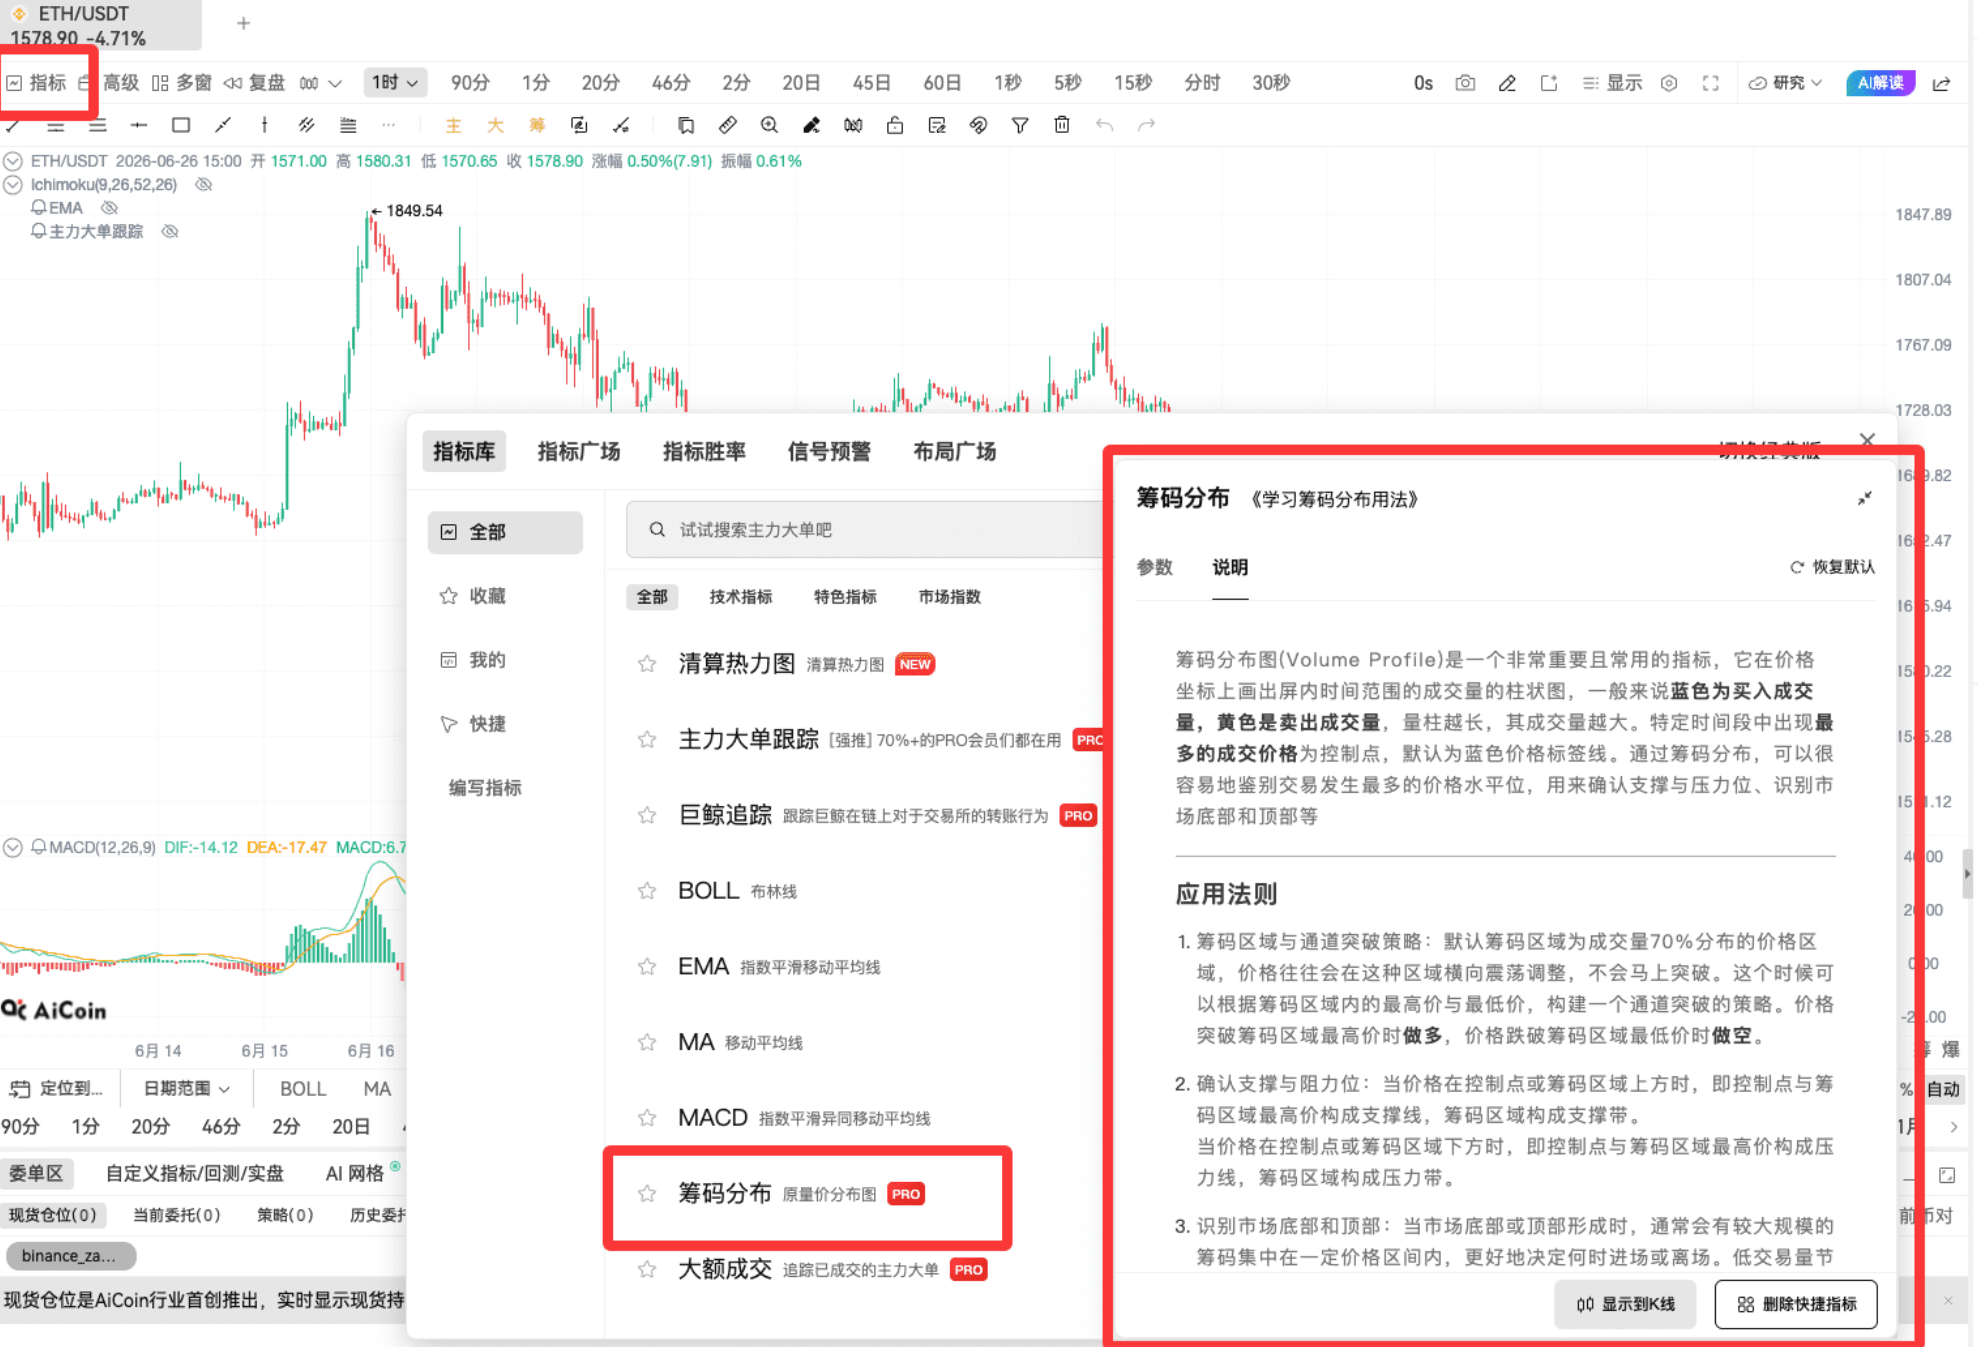1978x1347 pixels.
Task: Open the 1时 timeframe dropdown
Action: (395, 82)
